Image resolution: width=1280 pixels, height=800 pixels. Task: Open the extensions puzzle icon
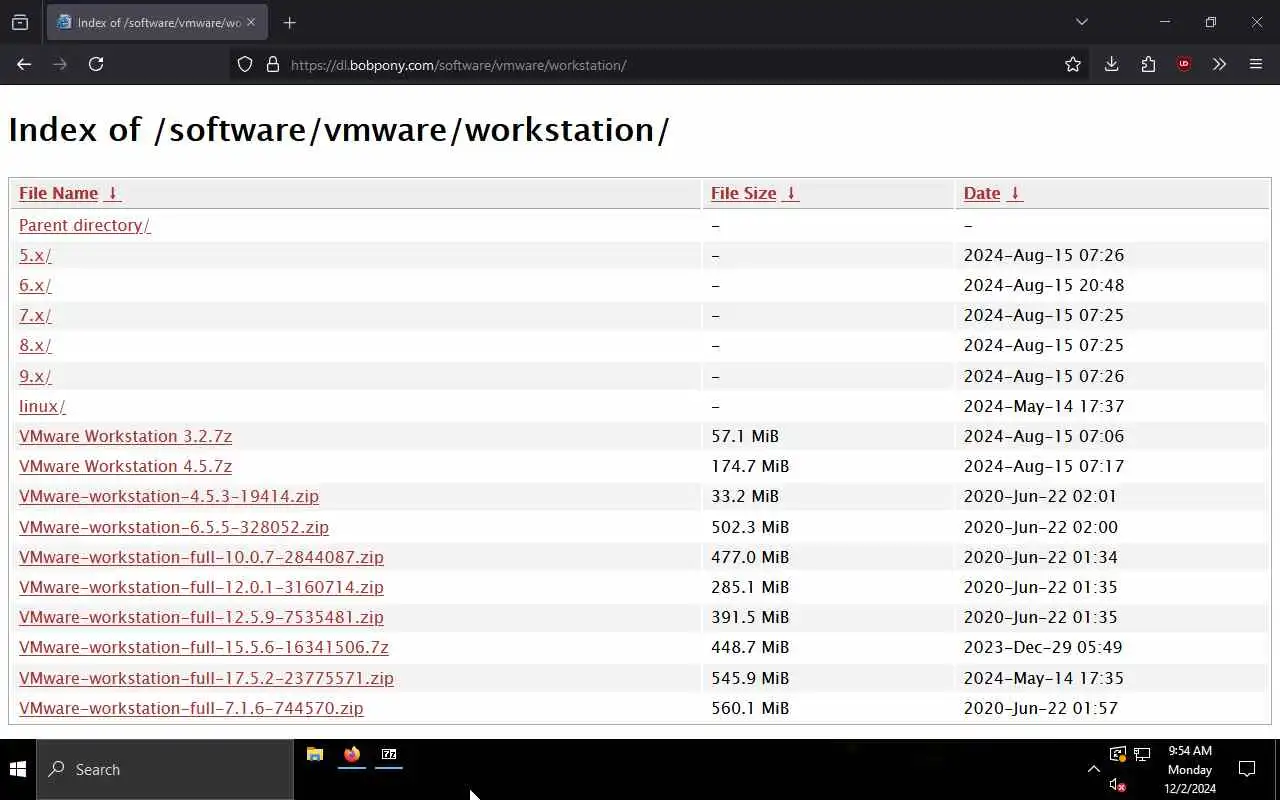click(x=1148, y=64)
